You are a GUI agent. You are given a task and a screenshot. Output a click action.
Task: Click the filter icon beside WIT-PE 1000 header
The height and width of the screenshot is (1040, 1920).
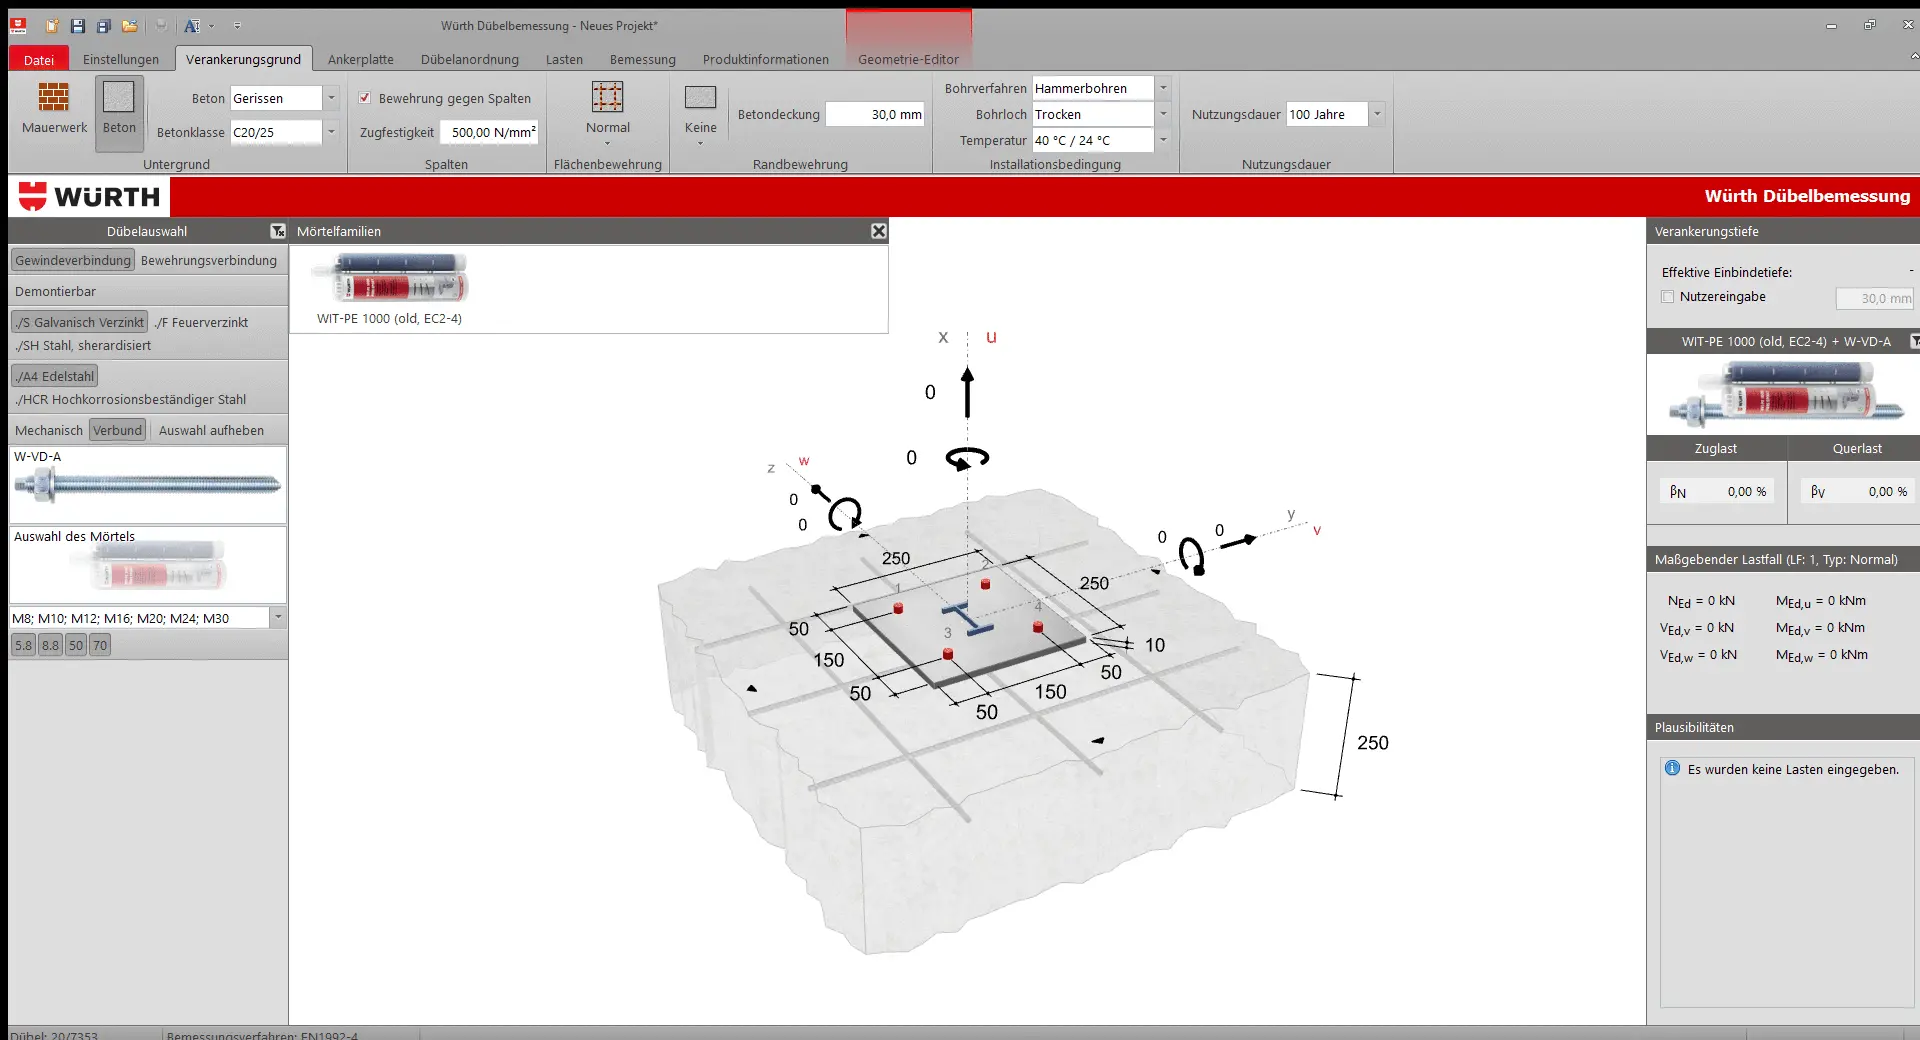[1914, 341]
